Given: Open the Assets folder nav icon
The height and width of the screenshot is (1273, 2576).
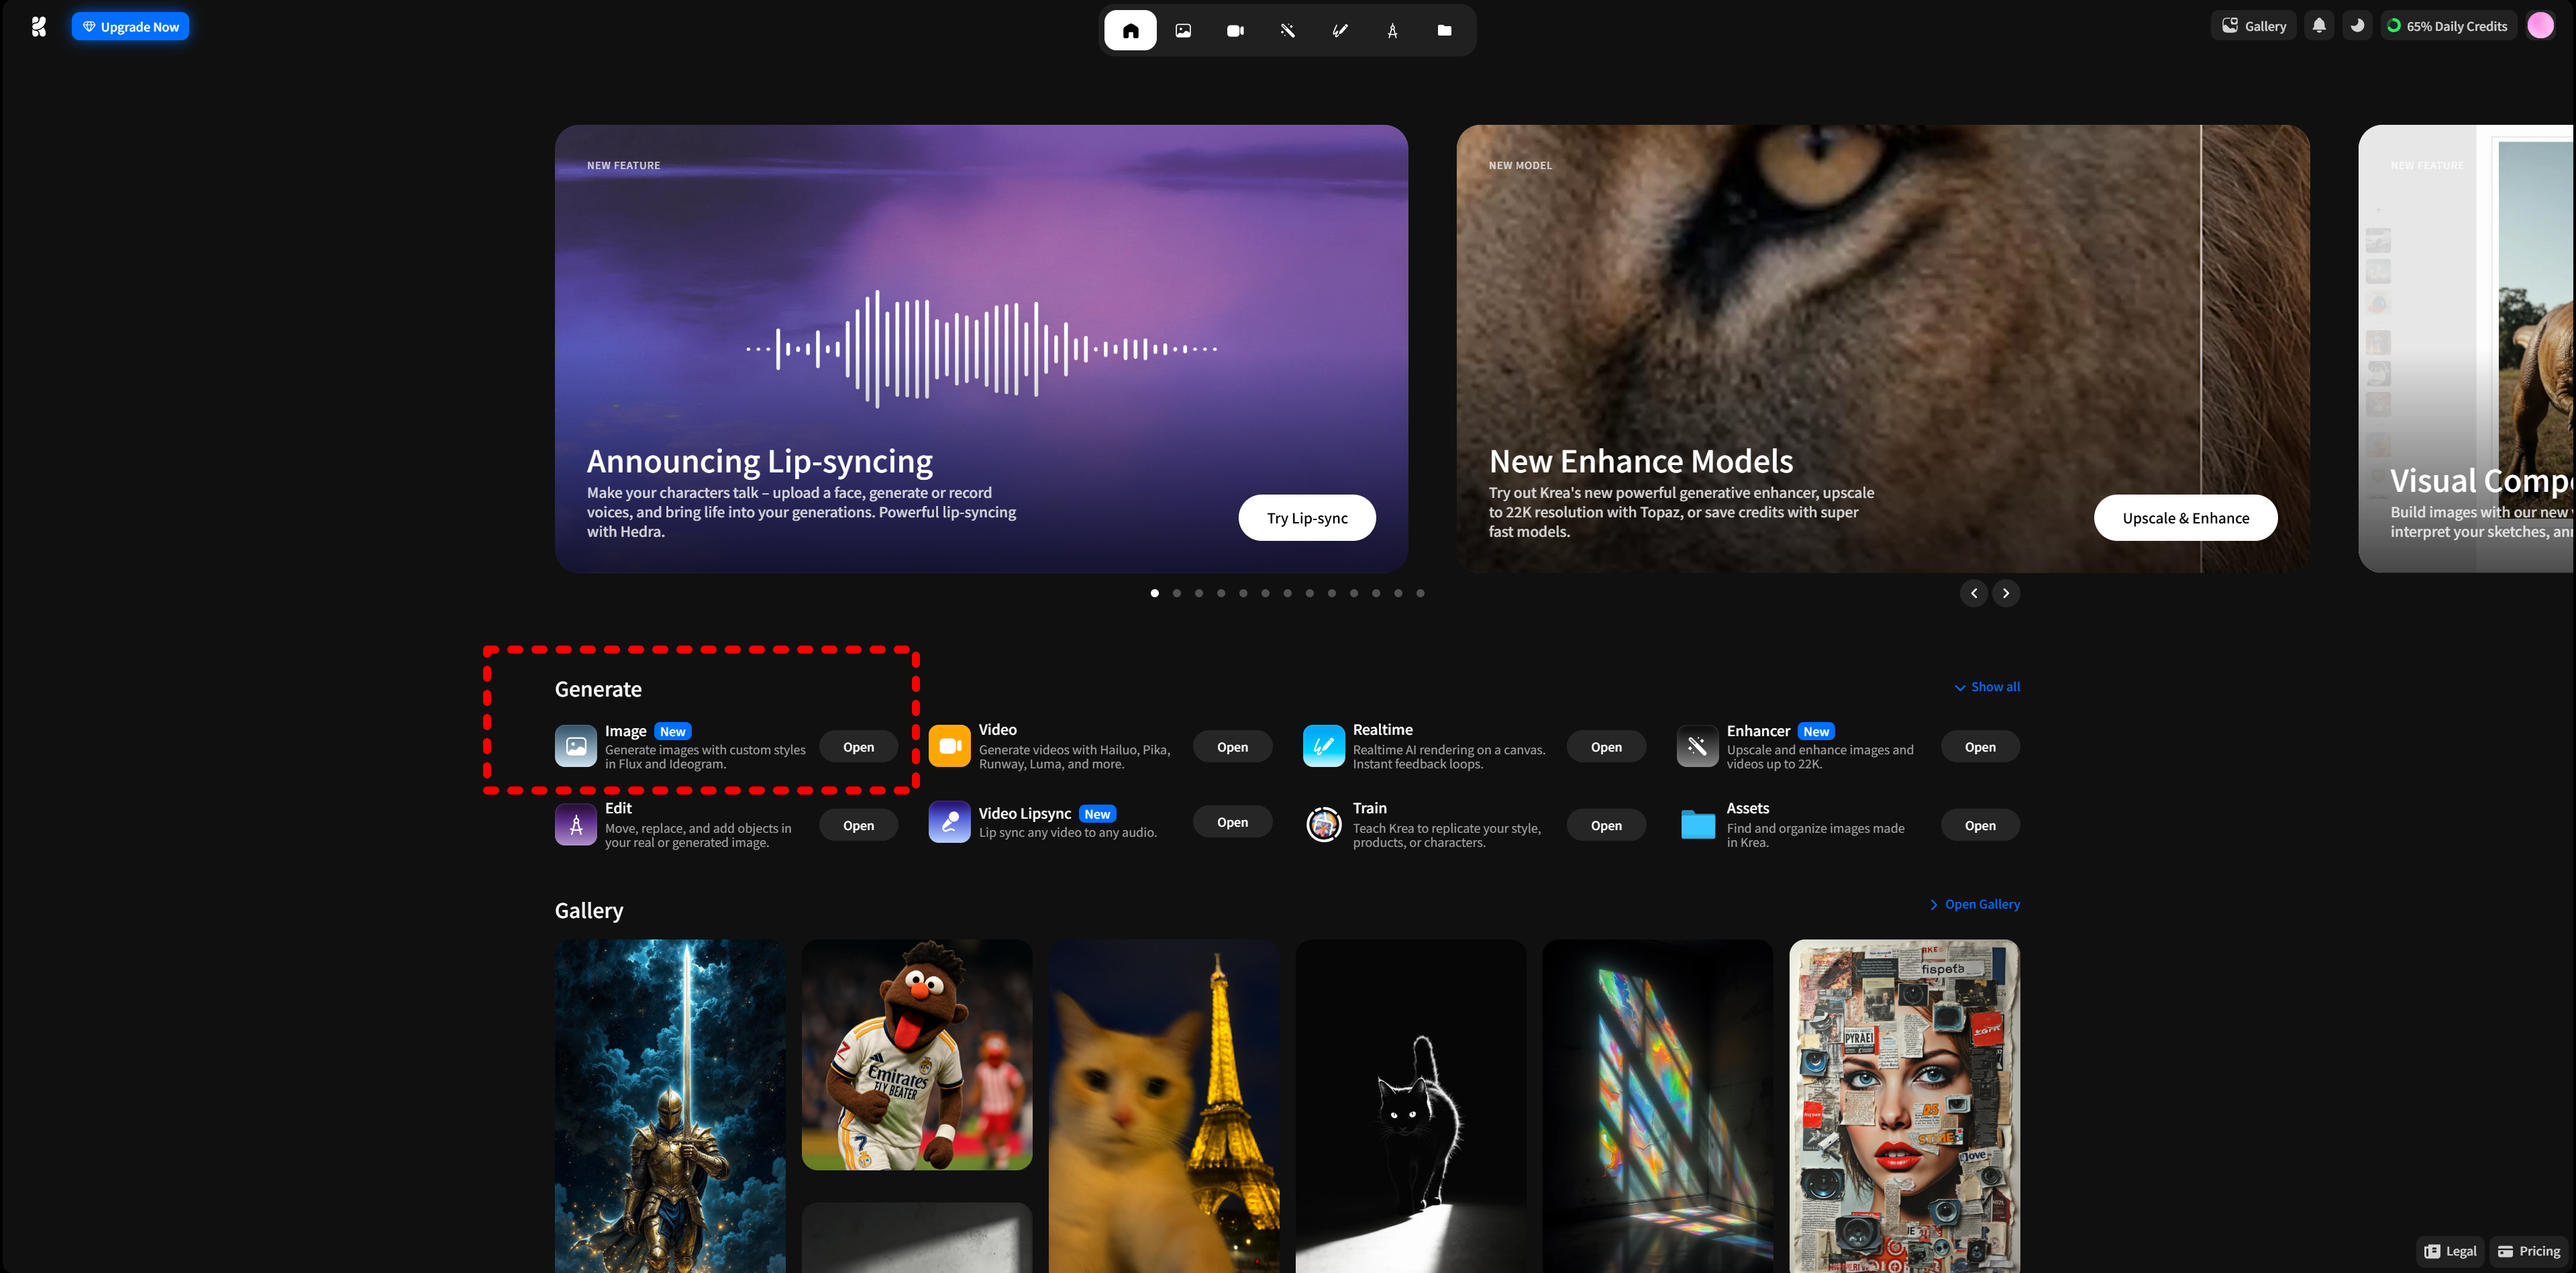Looking at the screenshot, I should click(x=1444, y=30).
